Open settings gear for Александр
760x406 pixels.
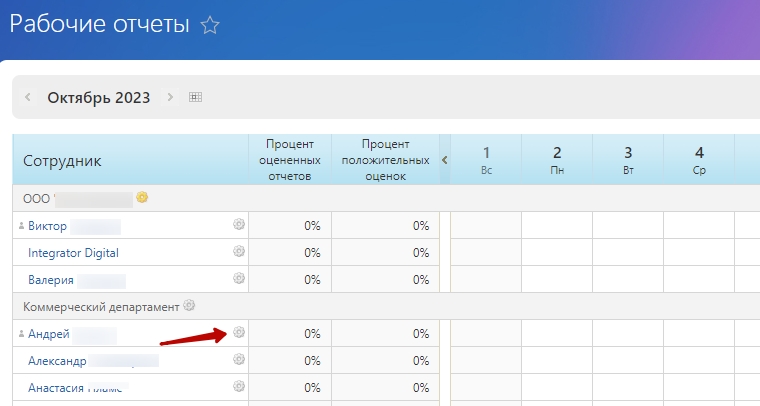239,359
